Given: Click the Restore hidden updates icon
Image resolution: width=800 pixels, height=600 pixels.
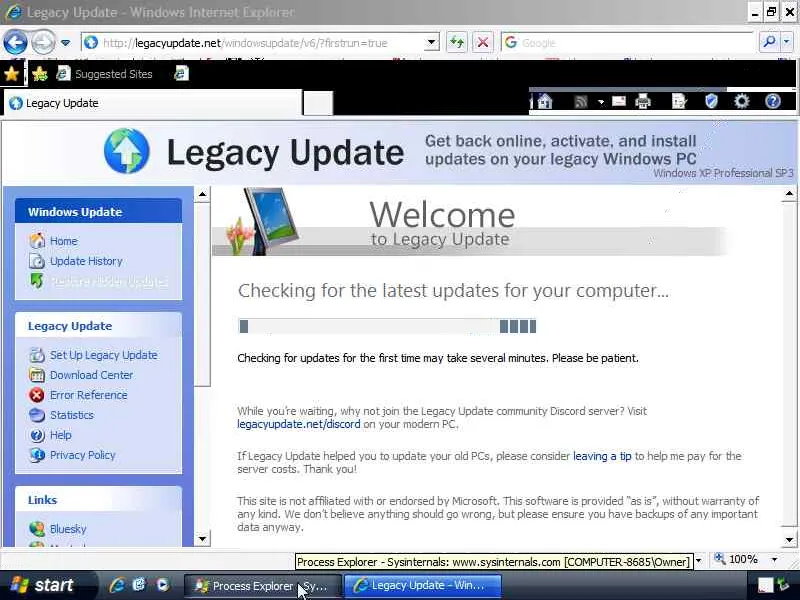Looking at the screenshot, I should pos(37,281).
